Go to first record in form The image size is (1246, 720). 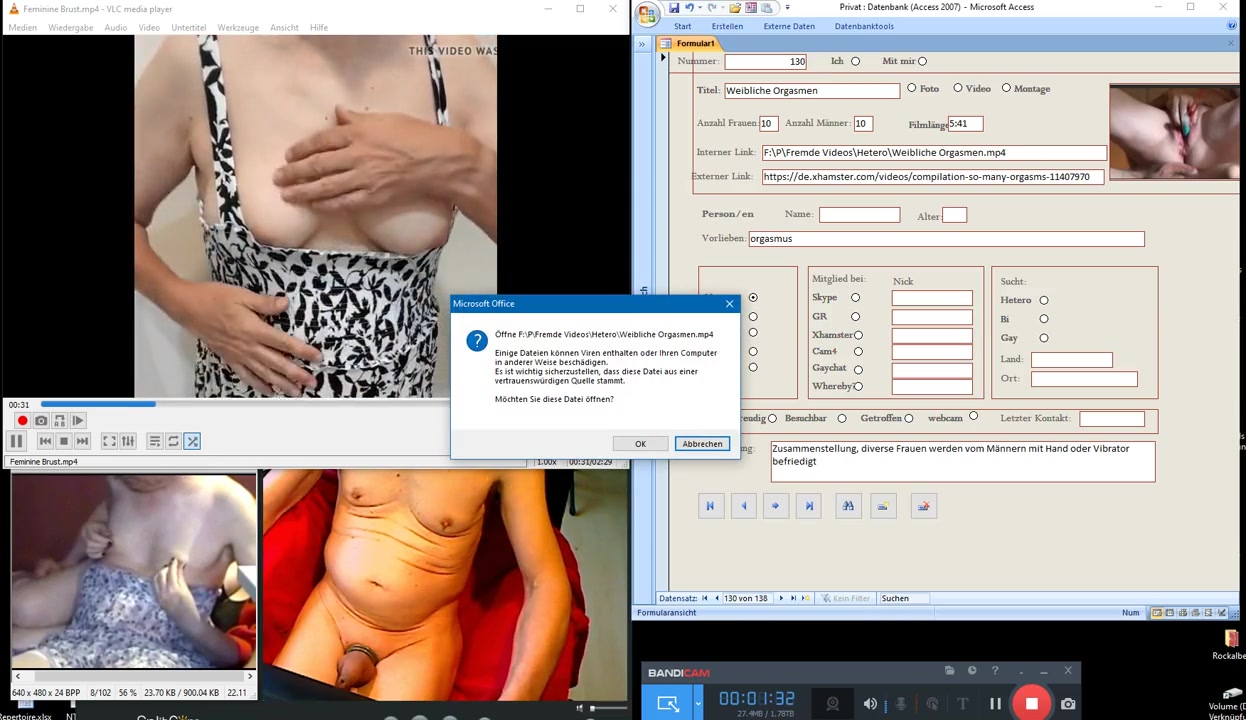pos(710,506)
